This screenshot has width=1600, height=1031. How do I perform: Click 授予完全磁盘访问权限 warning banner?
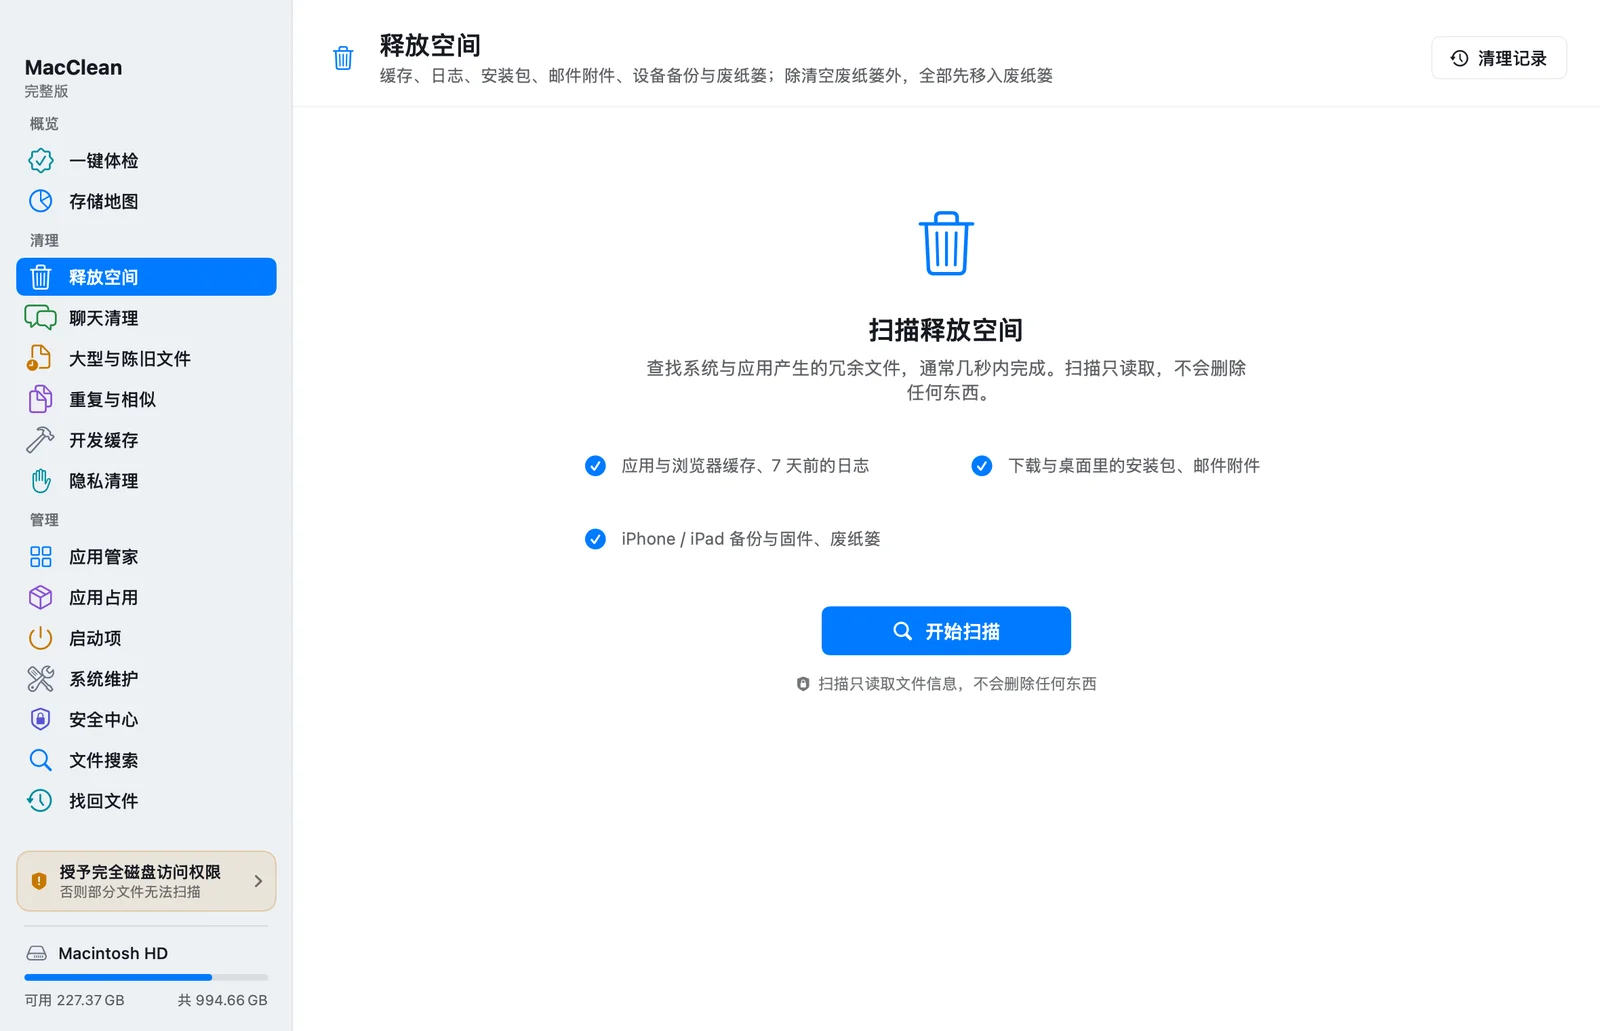[146, 881]
